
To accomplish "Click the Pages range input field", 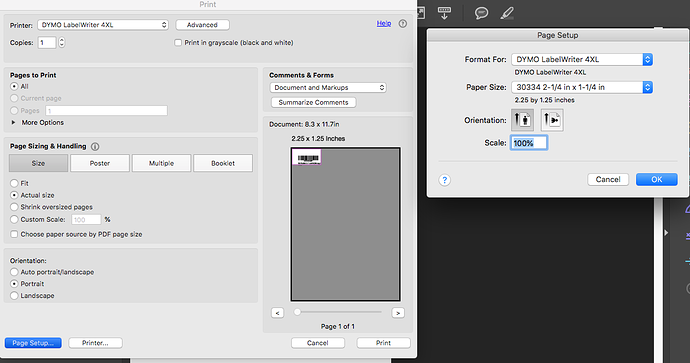I will (106, 110).
